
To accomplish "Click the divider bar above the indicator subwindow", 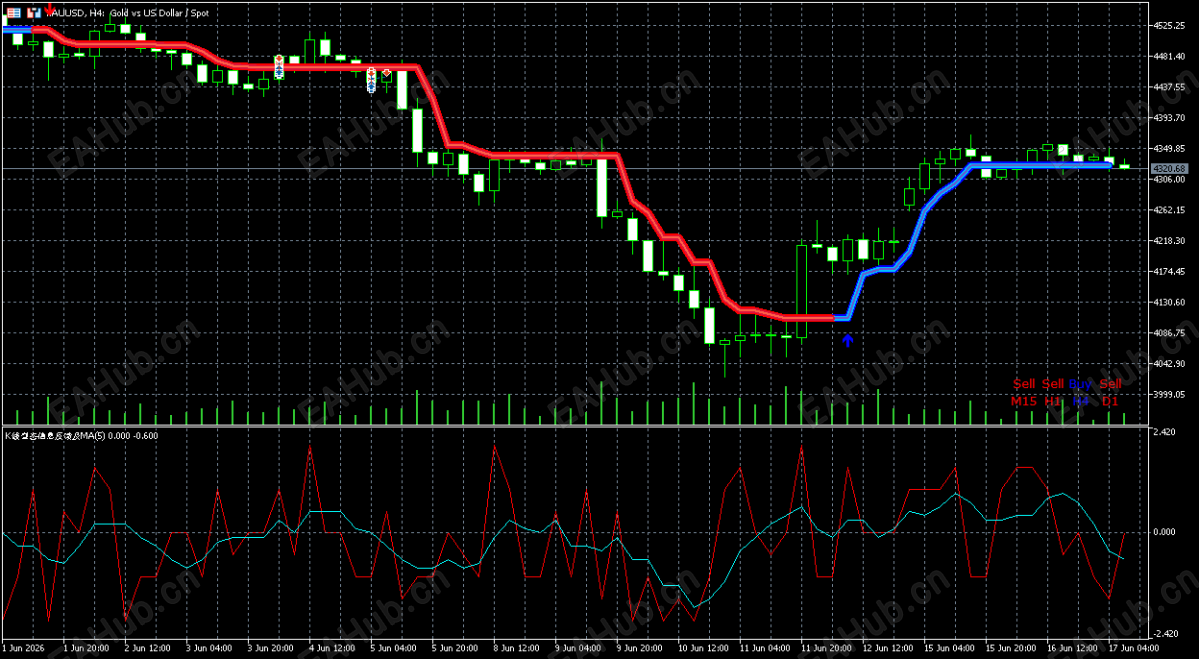I will (x=575, y=426).
